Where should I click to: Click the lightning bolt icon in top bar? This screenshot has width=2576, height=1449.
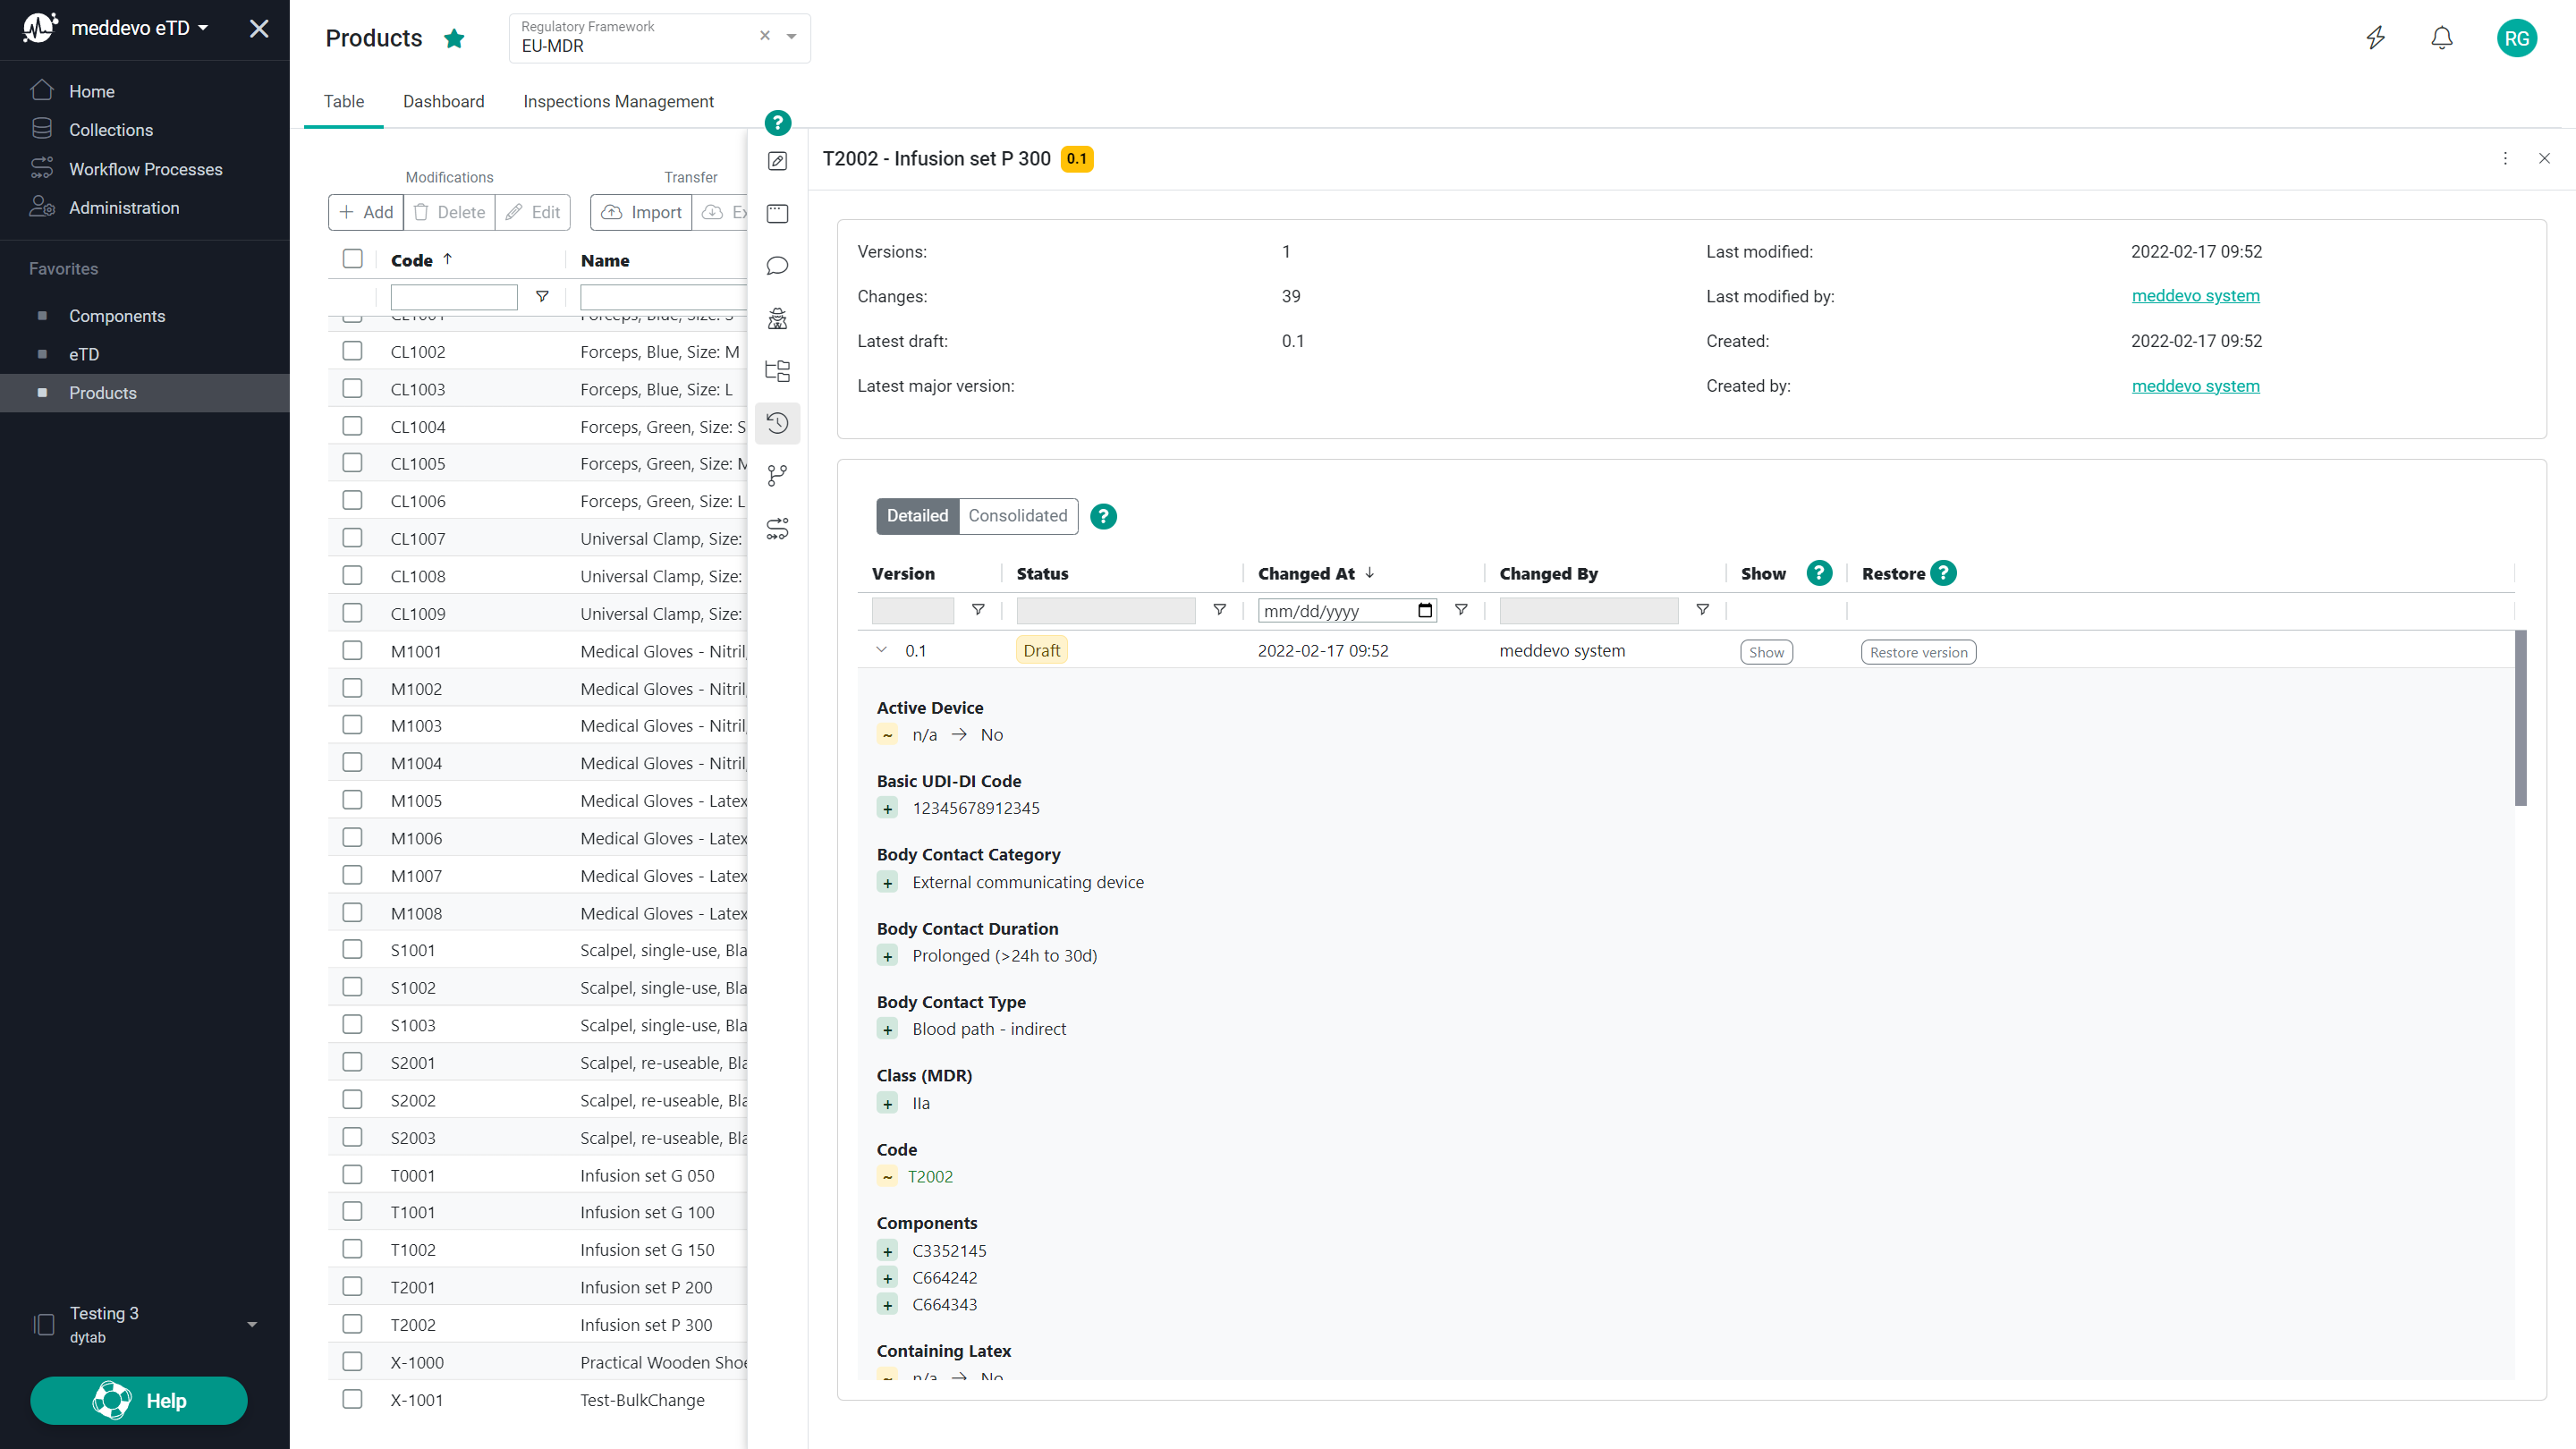[x=2376, y=37]
